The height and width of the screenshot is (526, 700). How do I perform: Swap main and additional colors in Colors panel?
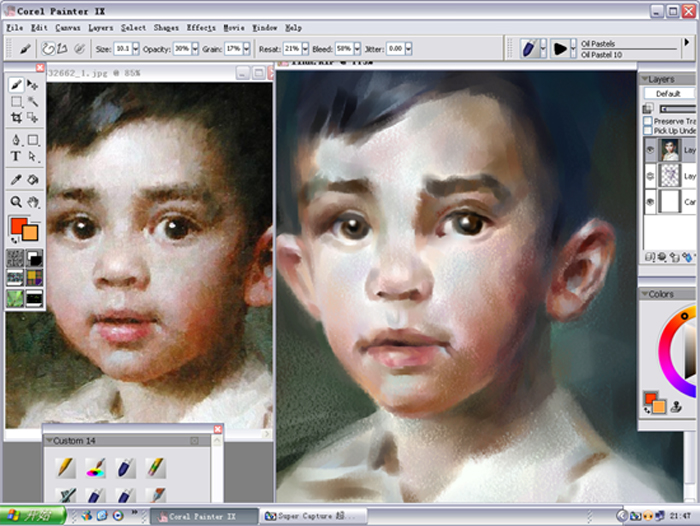[647, 410]
